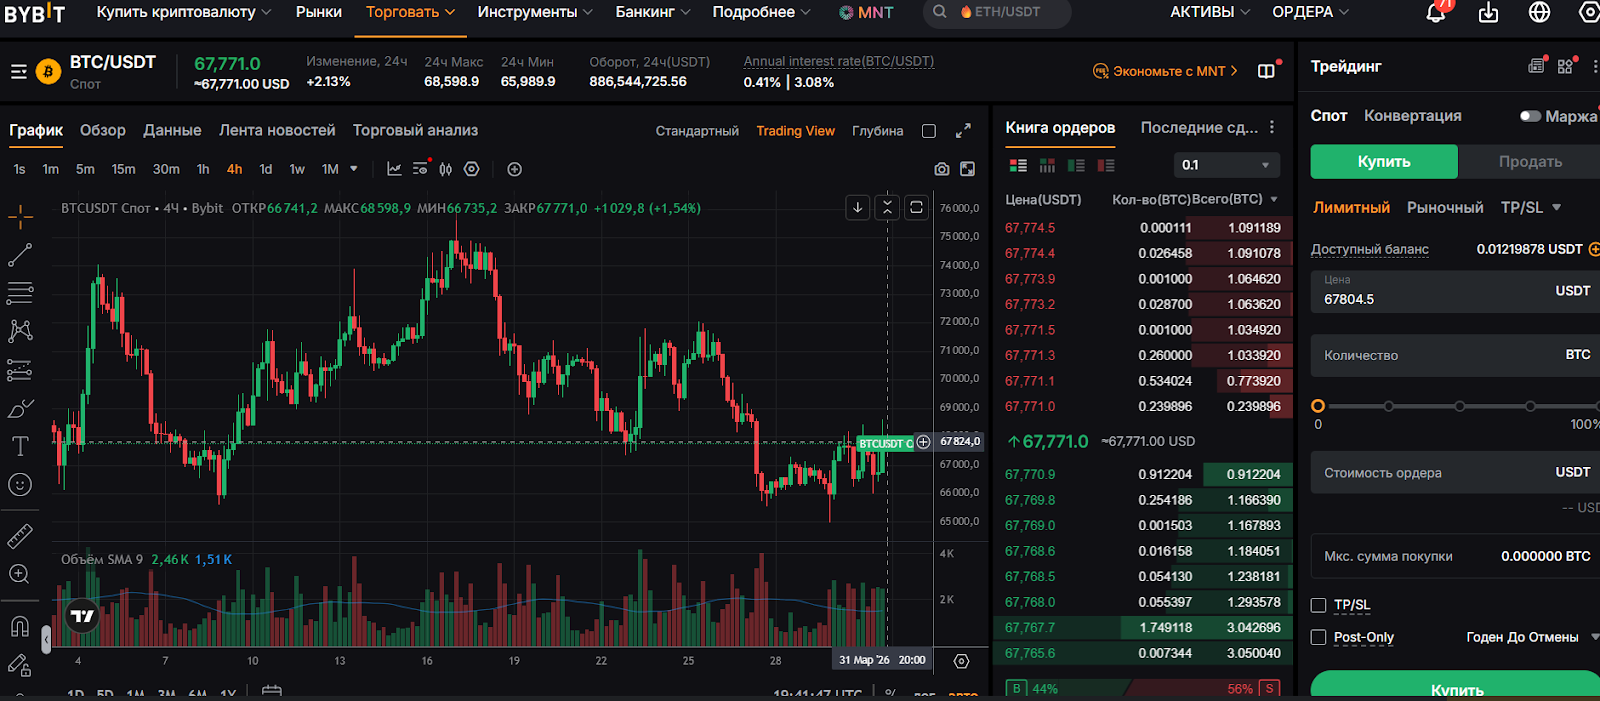Open the emoji icons tool
Image resolution: width=1600 pixels, height=701 pixels.
point(20,485)
